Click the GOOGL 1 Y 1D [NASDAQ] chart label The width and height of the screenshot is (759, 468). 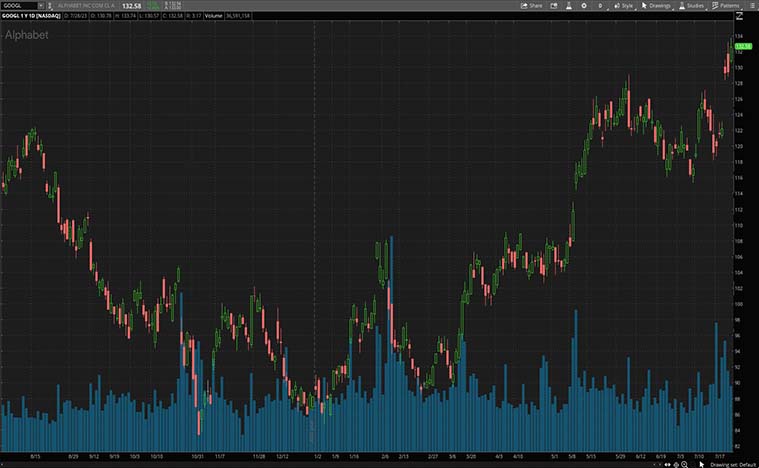click(31, 16)
